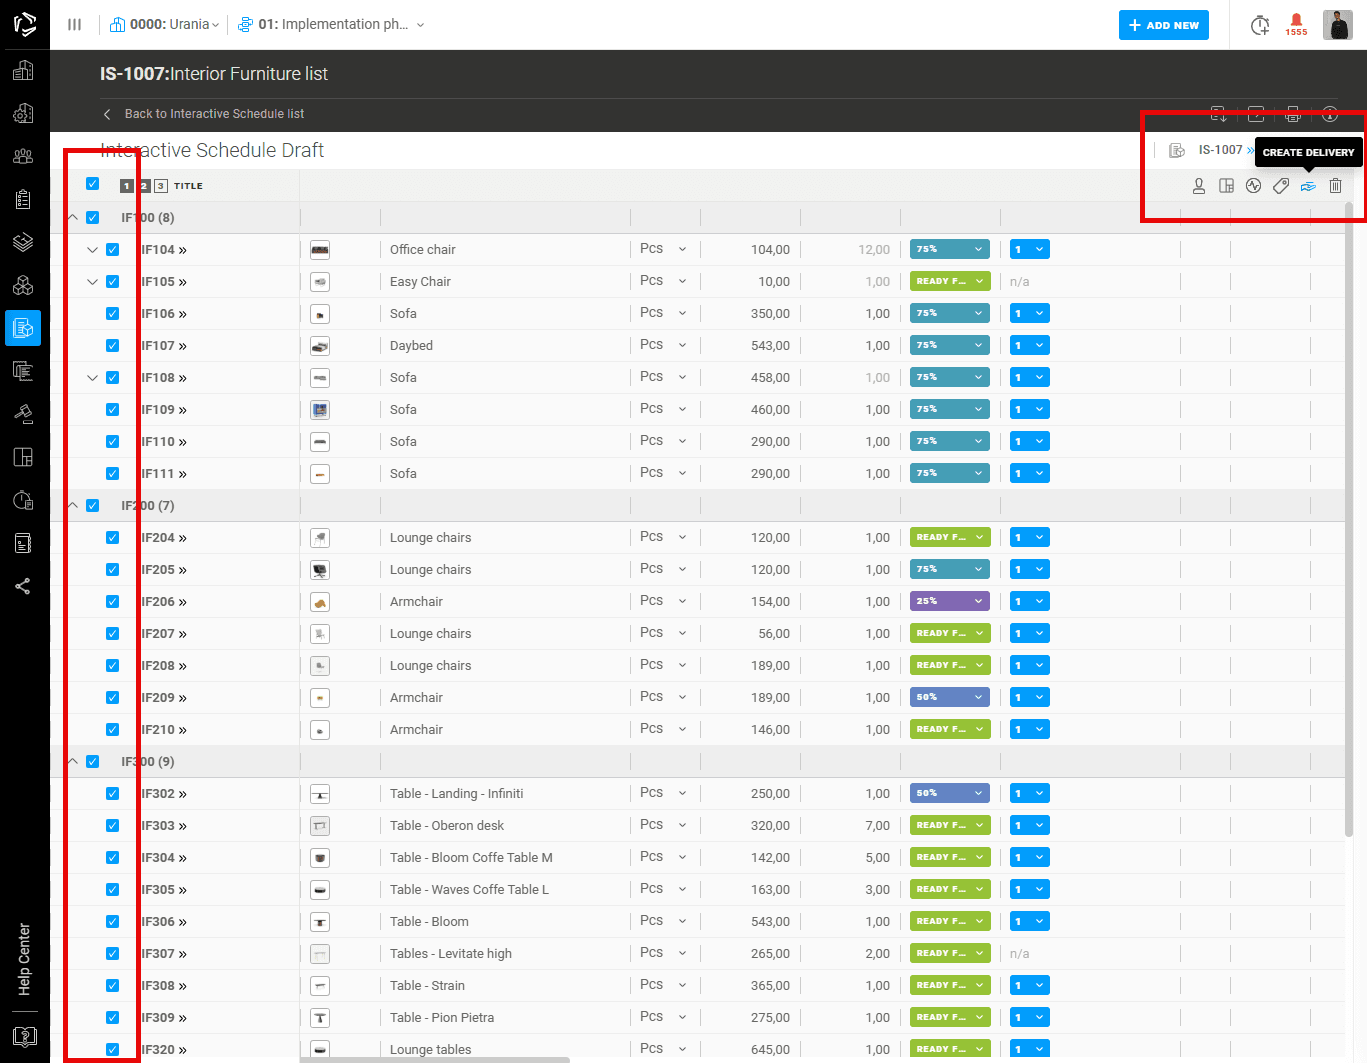Screen dimensions: 1367x1063
Task: Collapse the IF300 group
Action: 73,761
